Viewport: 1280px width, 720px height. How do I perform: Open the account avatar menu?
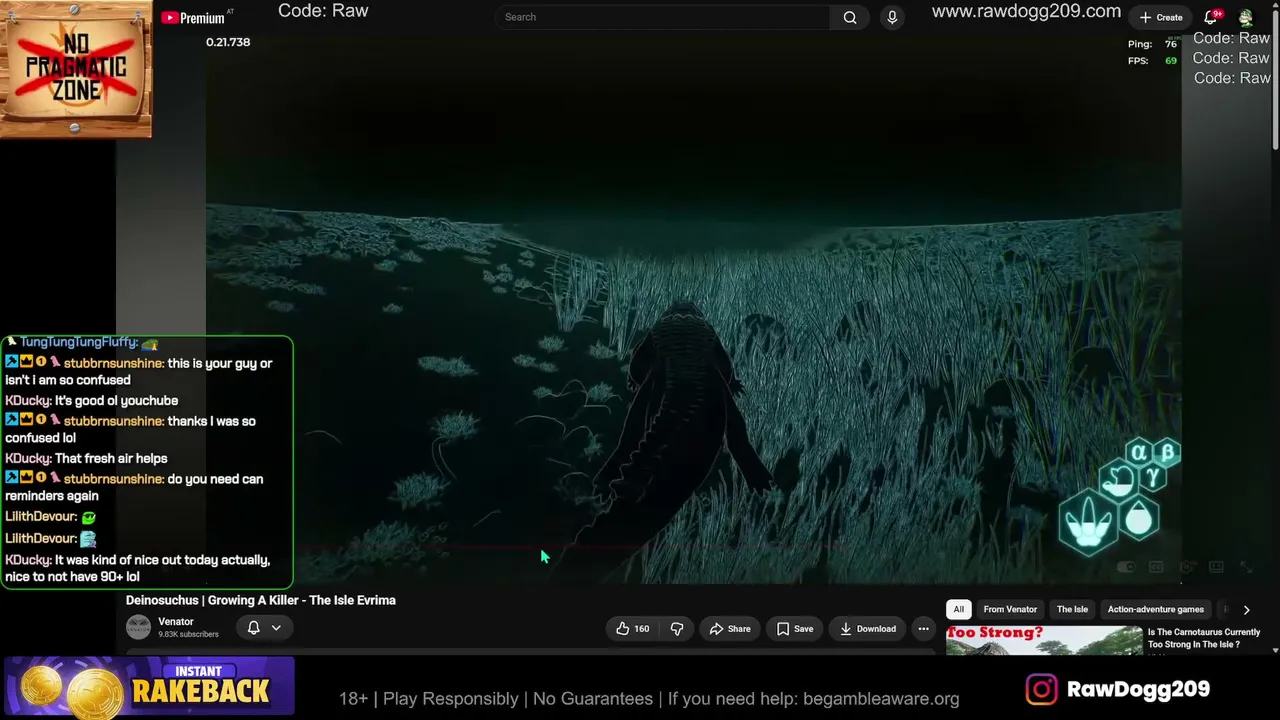pyautogui.click(x=1246, y=17)
